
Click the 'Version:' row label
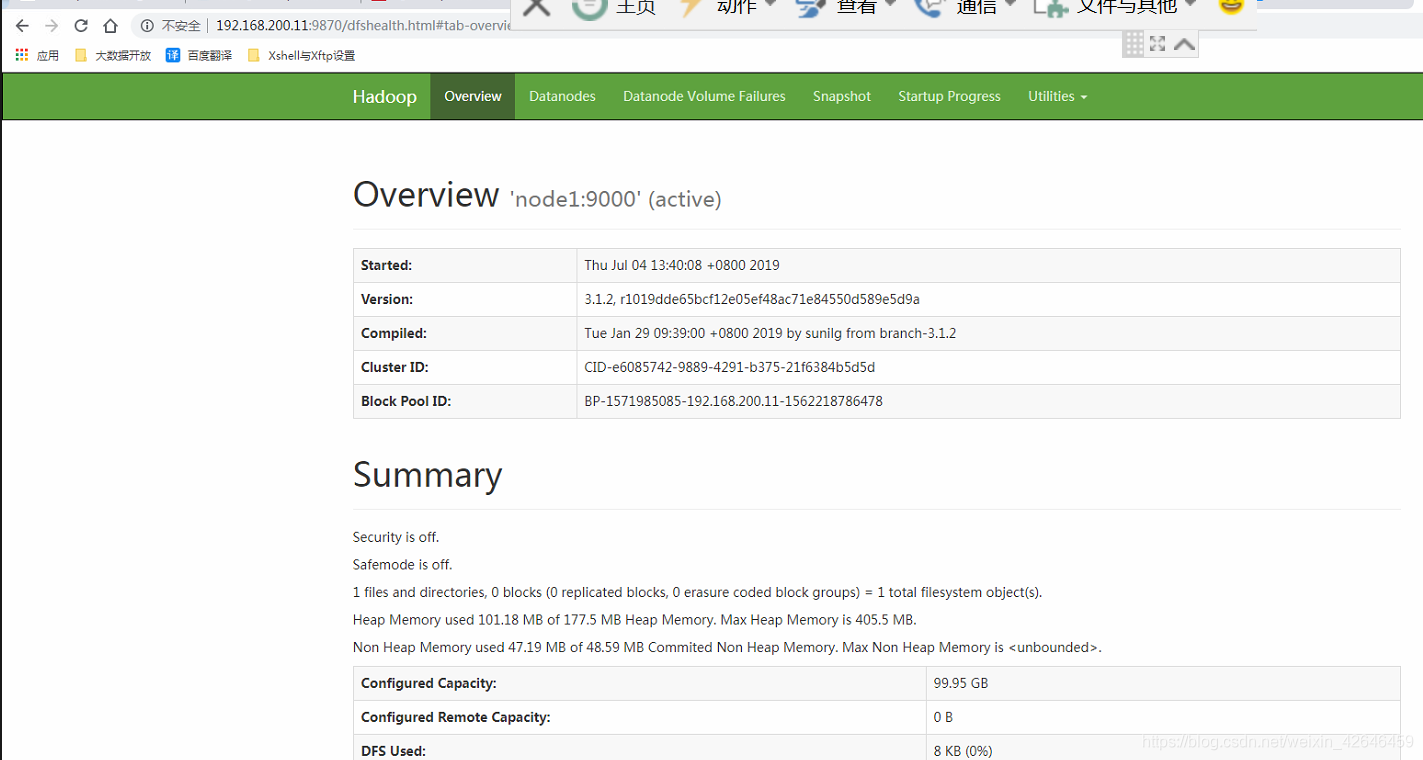pyautogui.click(x=387, y=300)
